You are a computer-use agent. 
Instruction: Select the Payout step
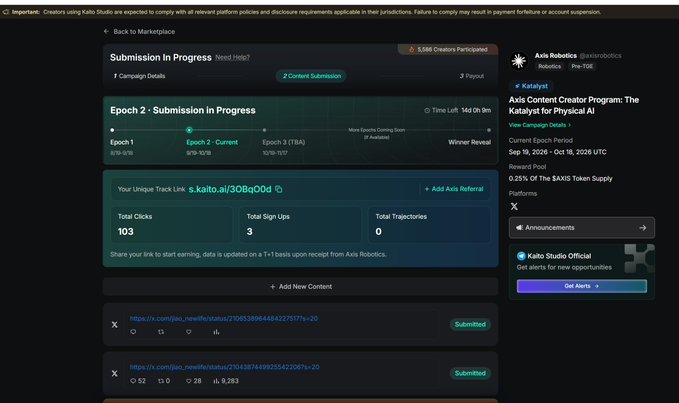tap(472, 76)
